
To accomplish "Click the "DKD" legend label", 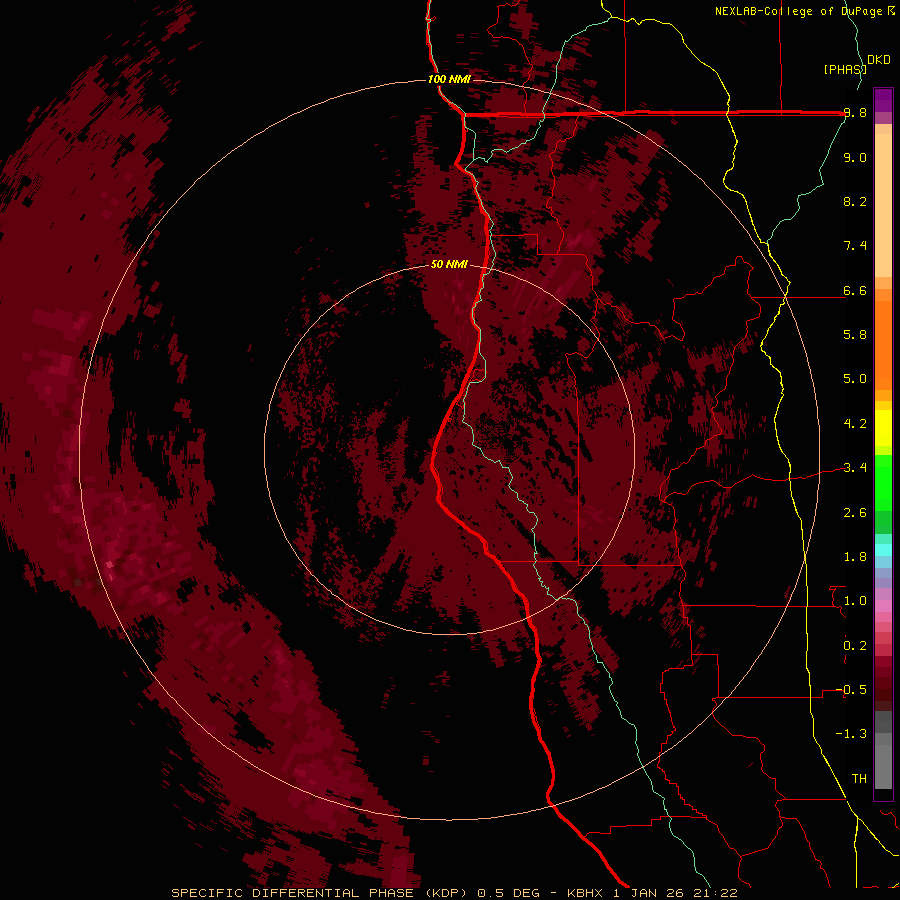I will 879,60.
